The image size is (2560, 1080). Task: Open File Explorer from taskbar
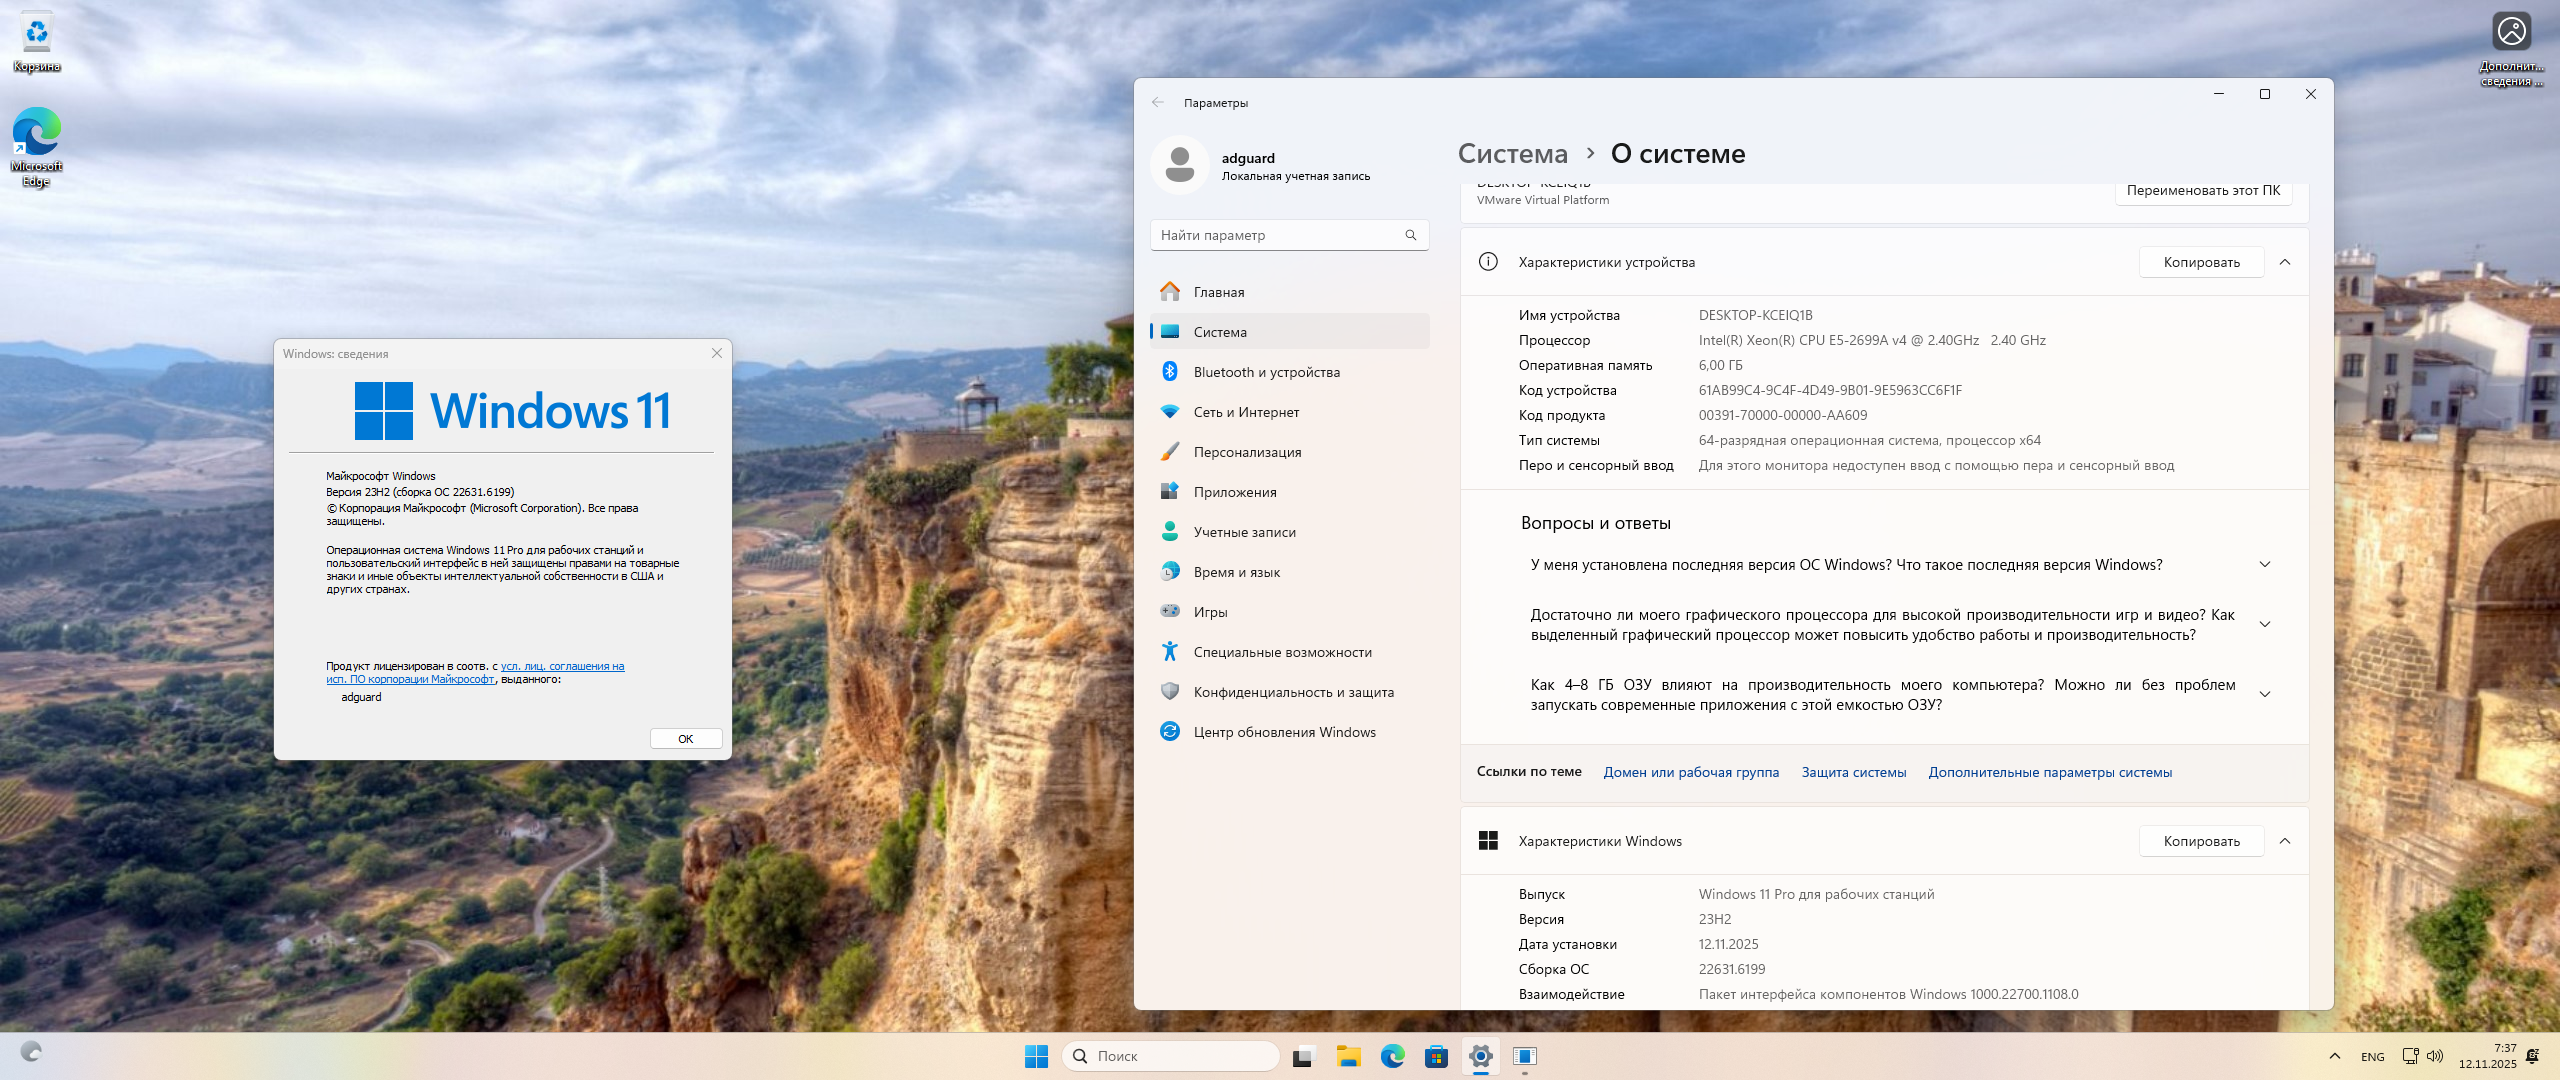pyautogui.click(x=1348, y=1056)
